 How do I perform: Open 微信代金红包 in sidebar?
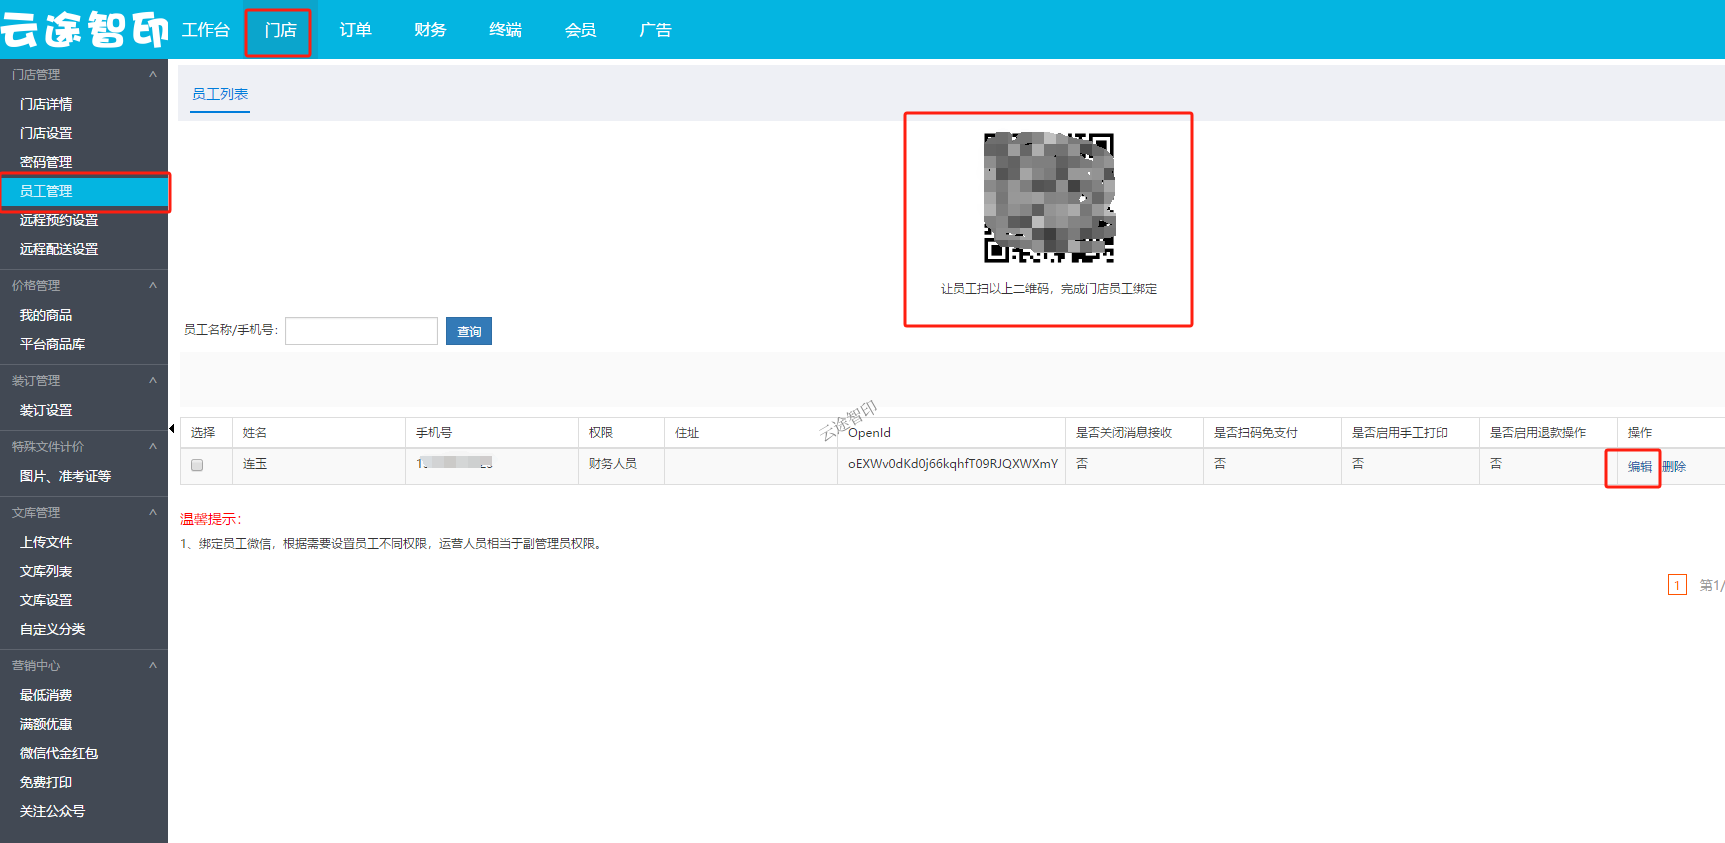pos(59,753)
